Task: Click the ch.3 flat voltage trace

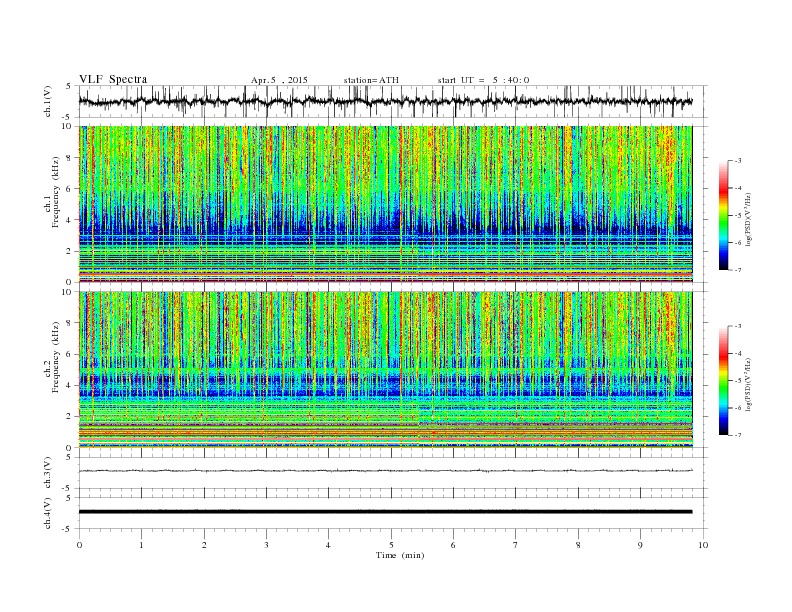Action: point(385,471)
